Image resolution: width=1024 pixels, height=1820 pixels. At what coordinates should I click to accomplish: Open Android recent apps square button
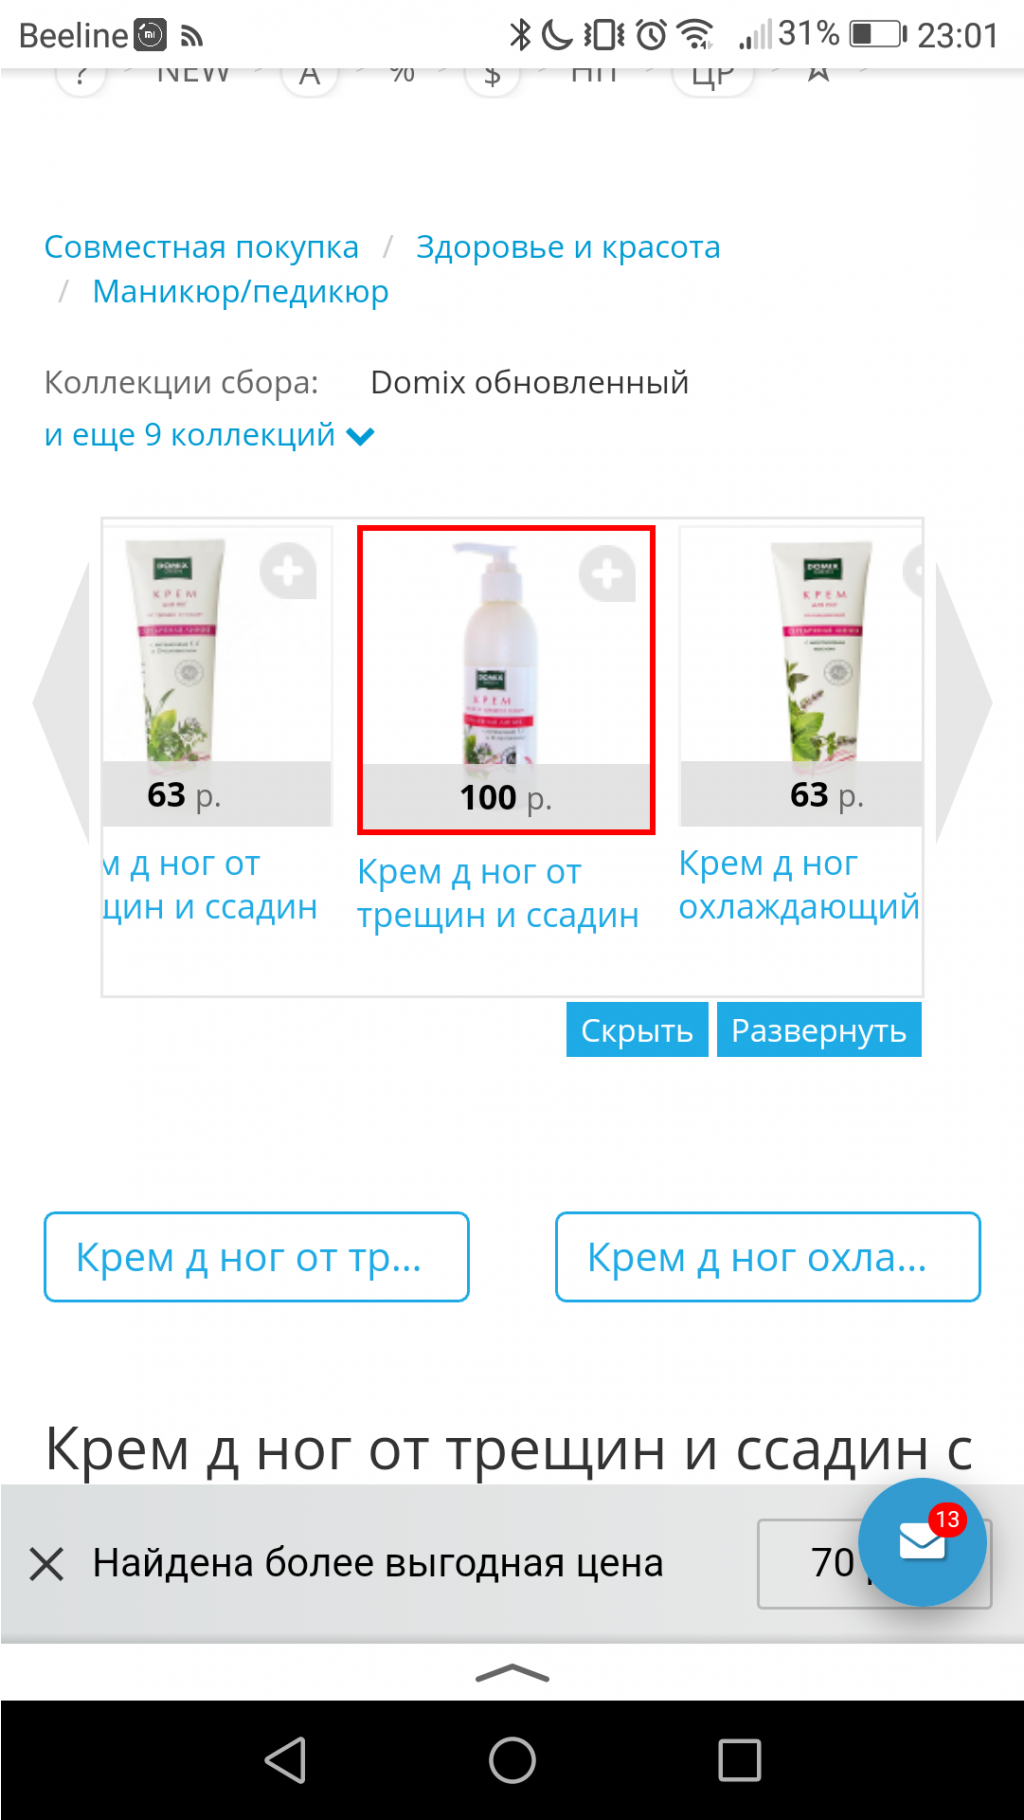(740, 1760)
